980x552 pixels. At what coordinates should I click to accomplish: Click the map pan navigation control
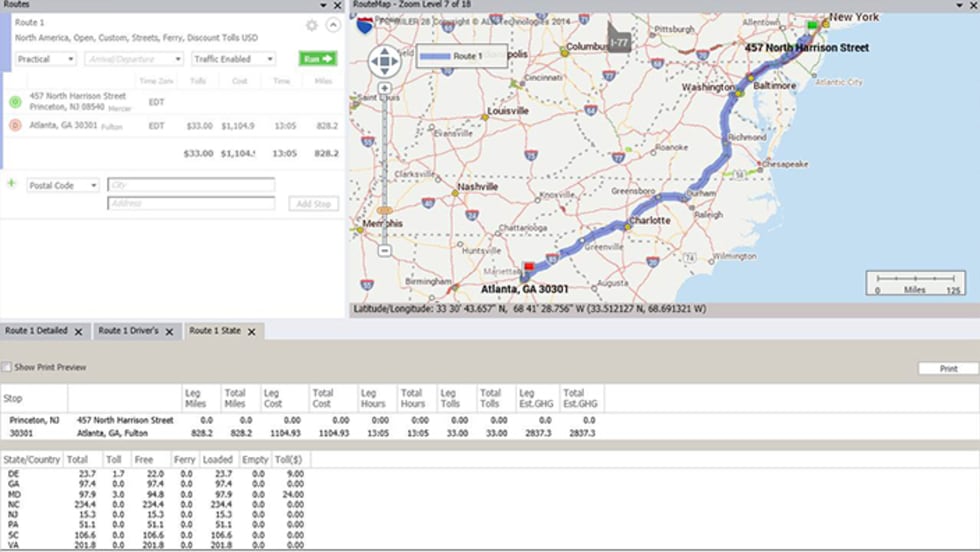(x=384, y=63)
